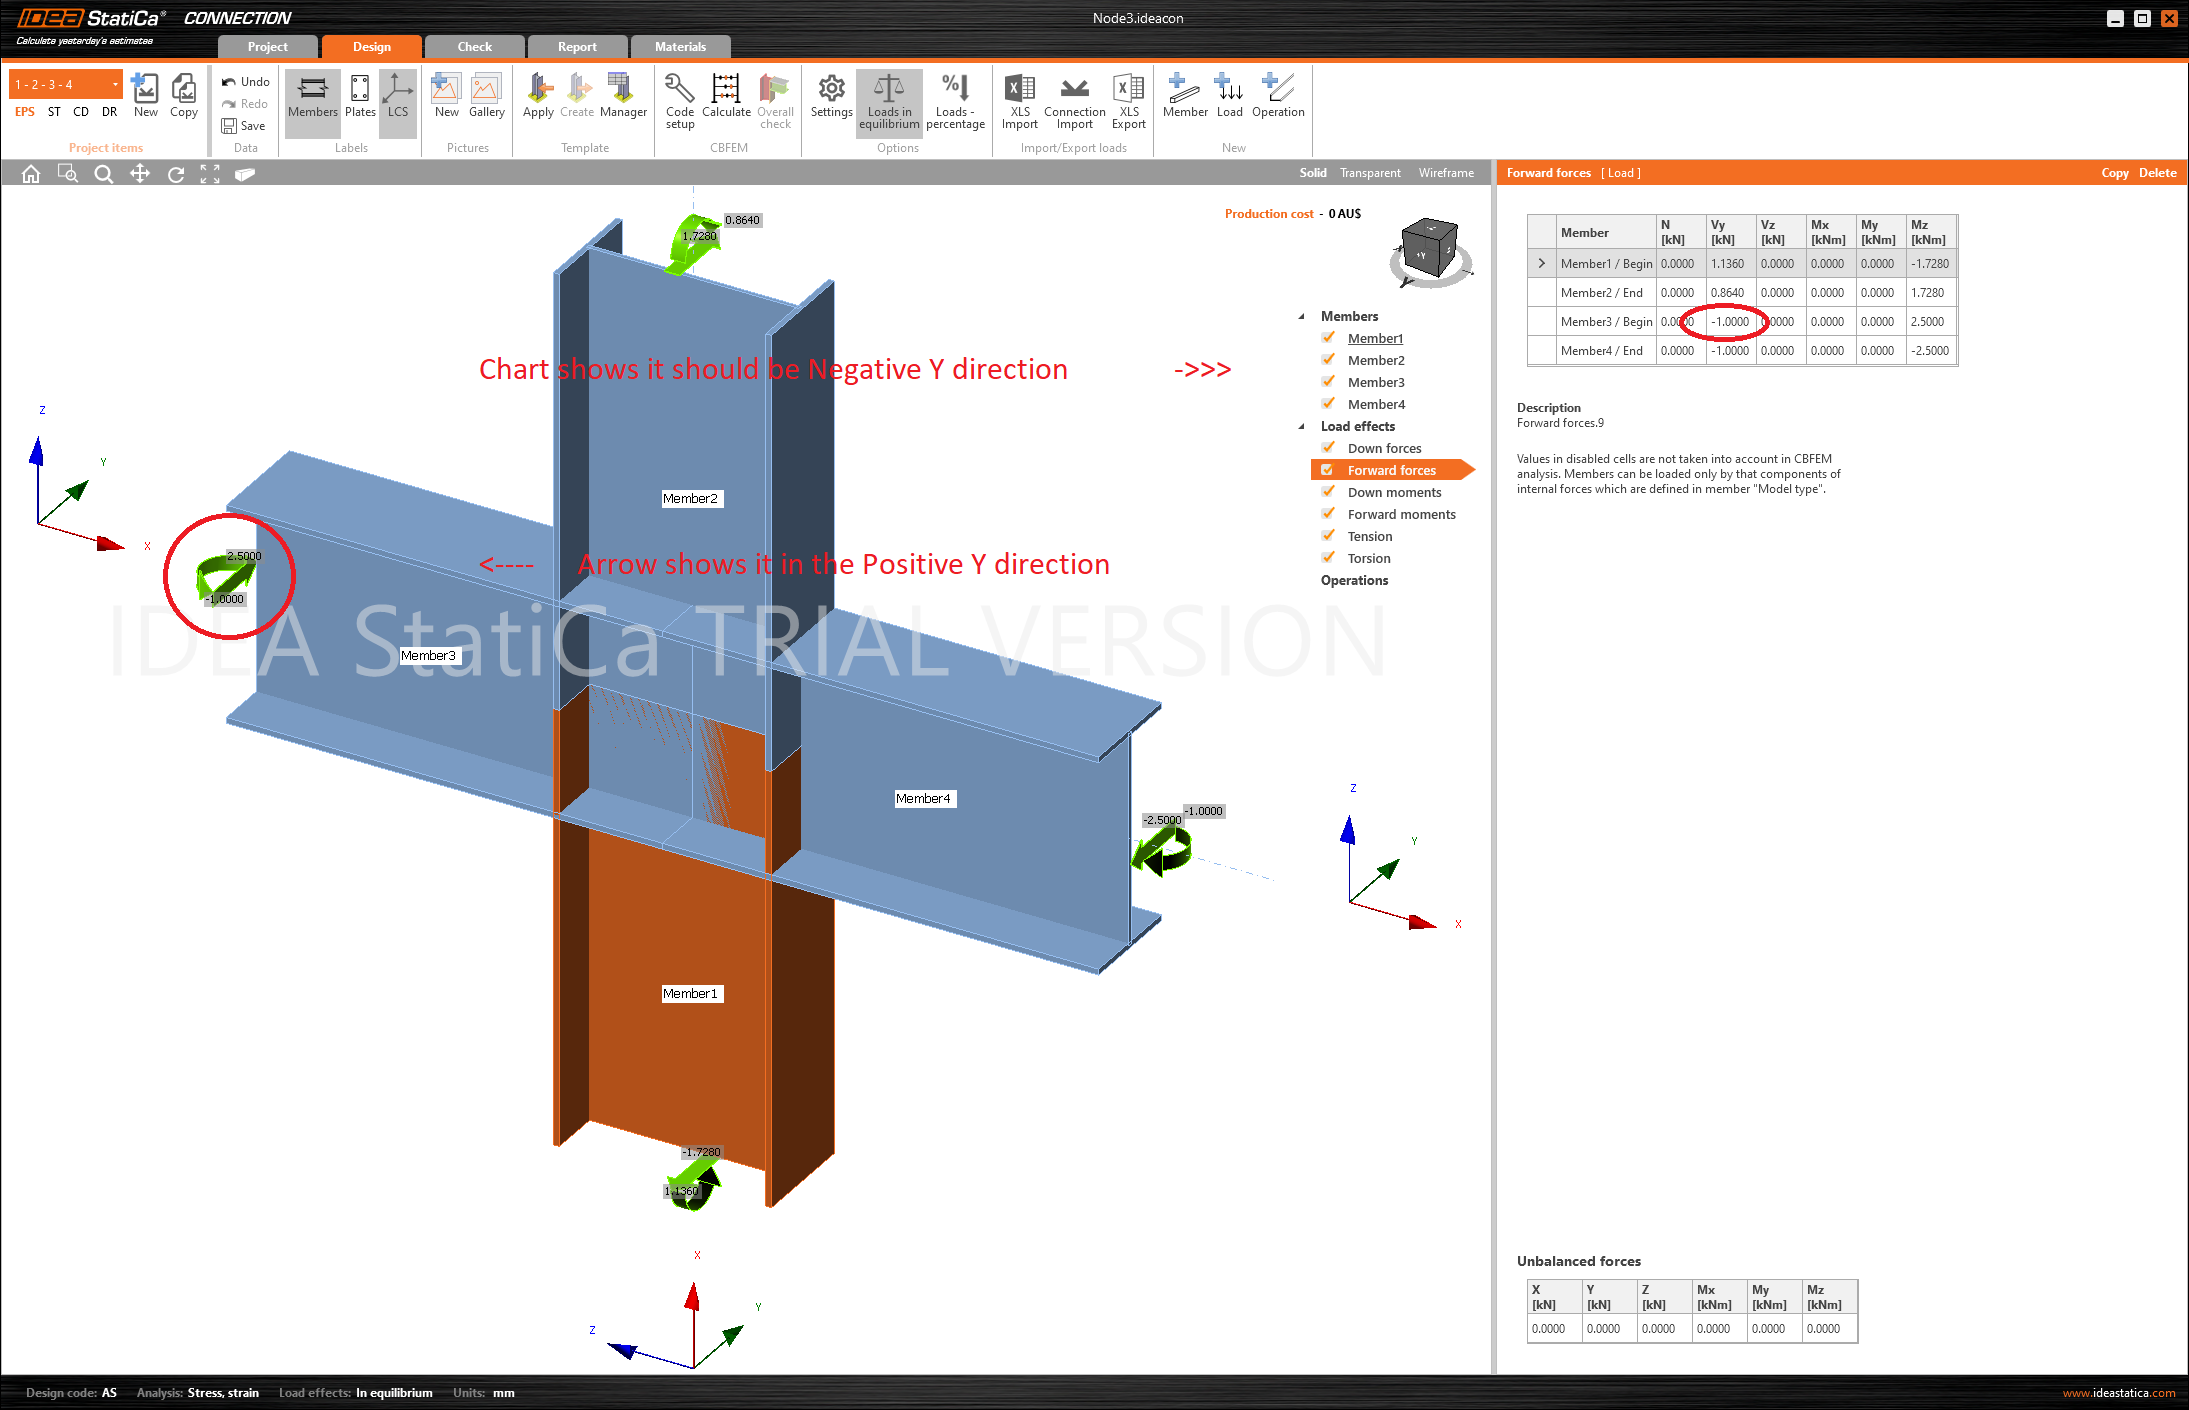The image size is (2189, 1410).
Task: Select the CD project item type
Action: tap(81, 112)
